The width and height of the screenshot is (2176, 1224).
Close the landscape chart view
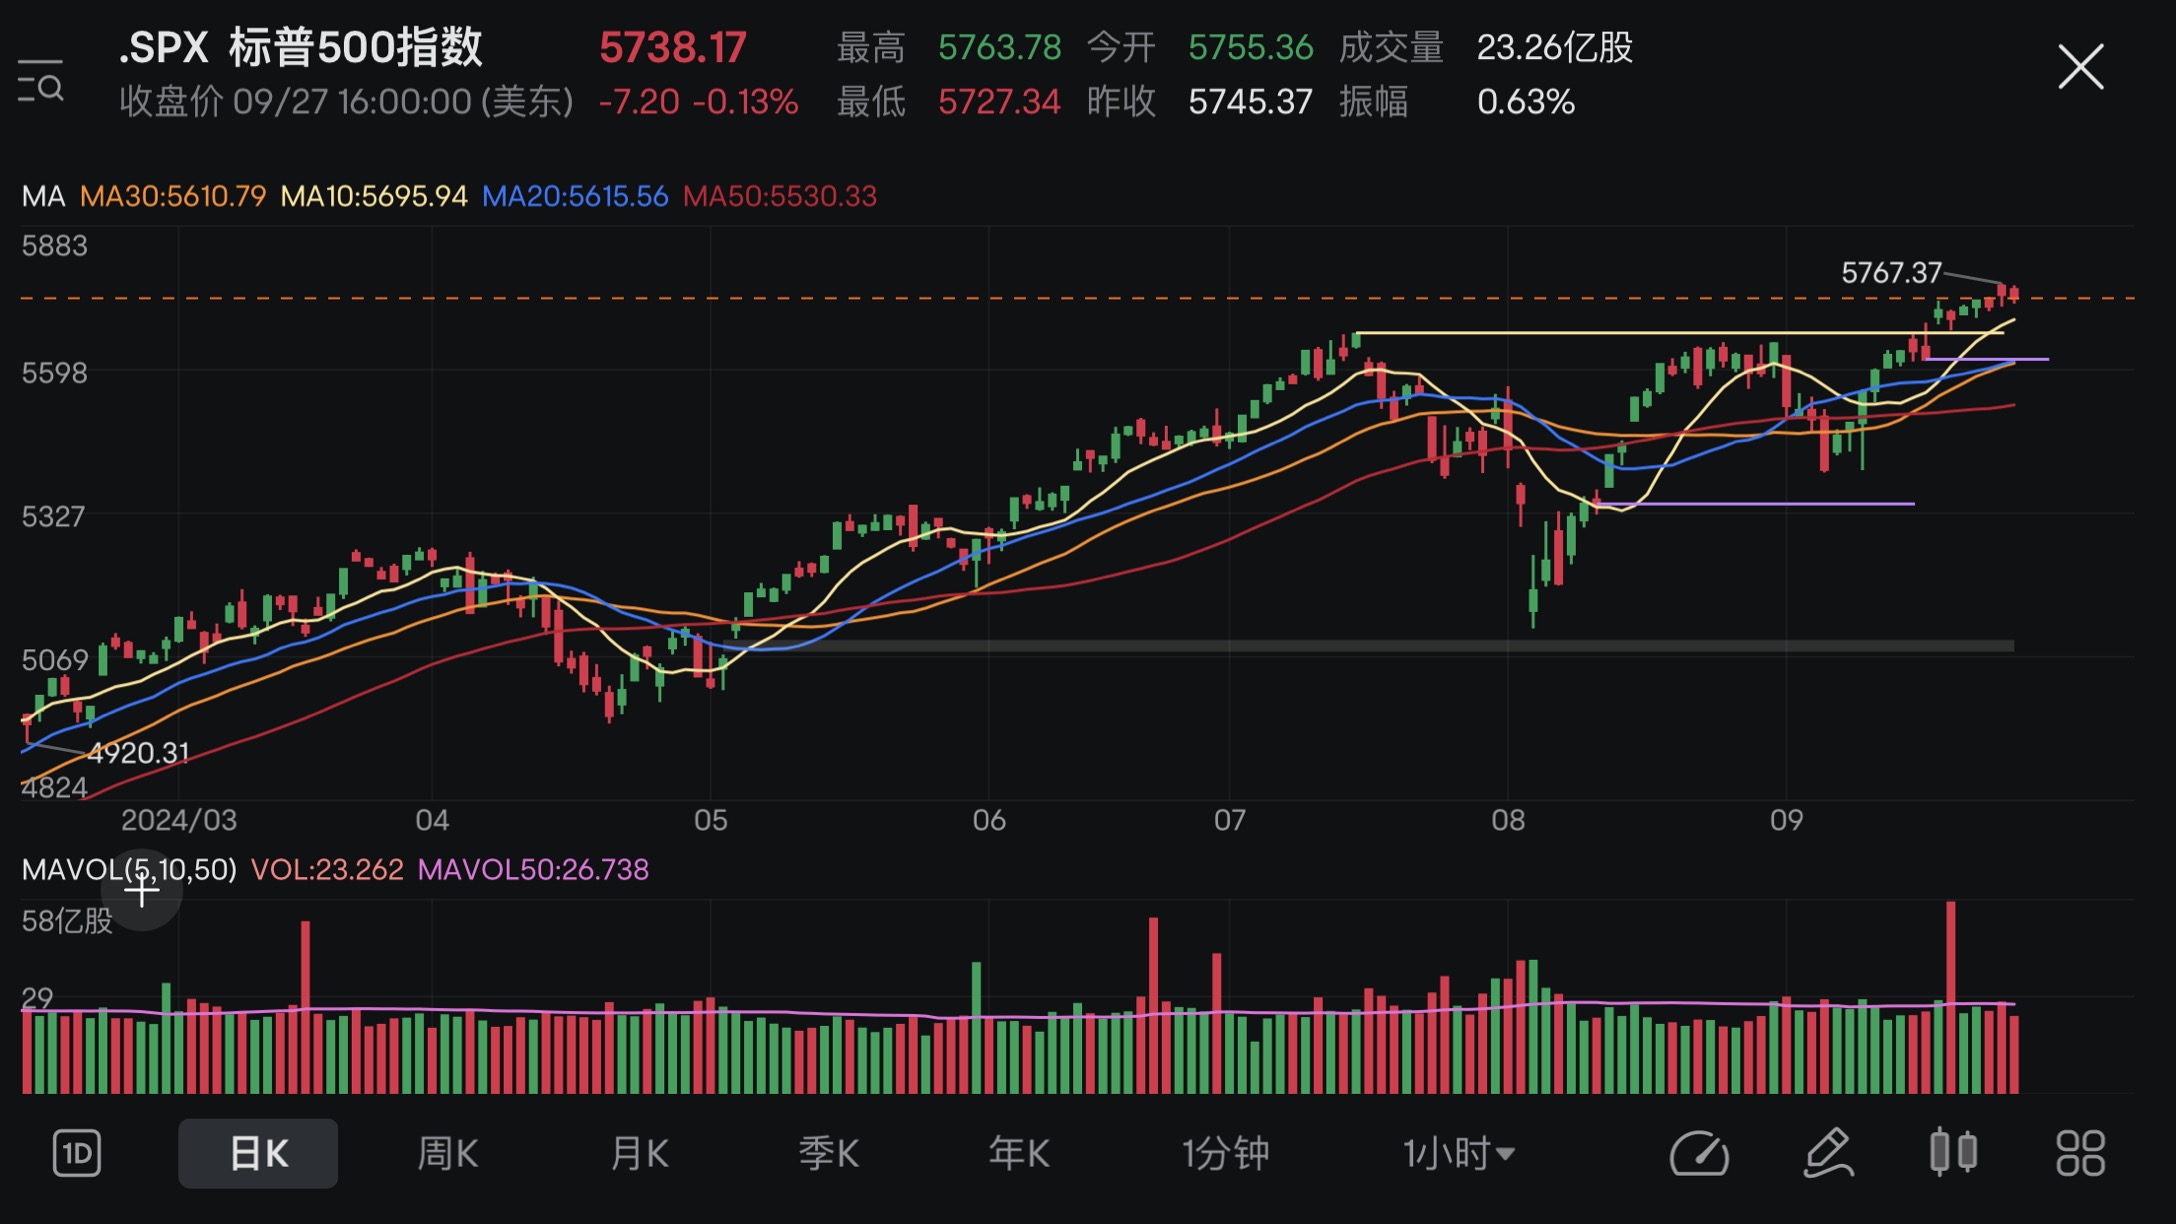[2081, 67]
